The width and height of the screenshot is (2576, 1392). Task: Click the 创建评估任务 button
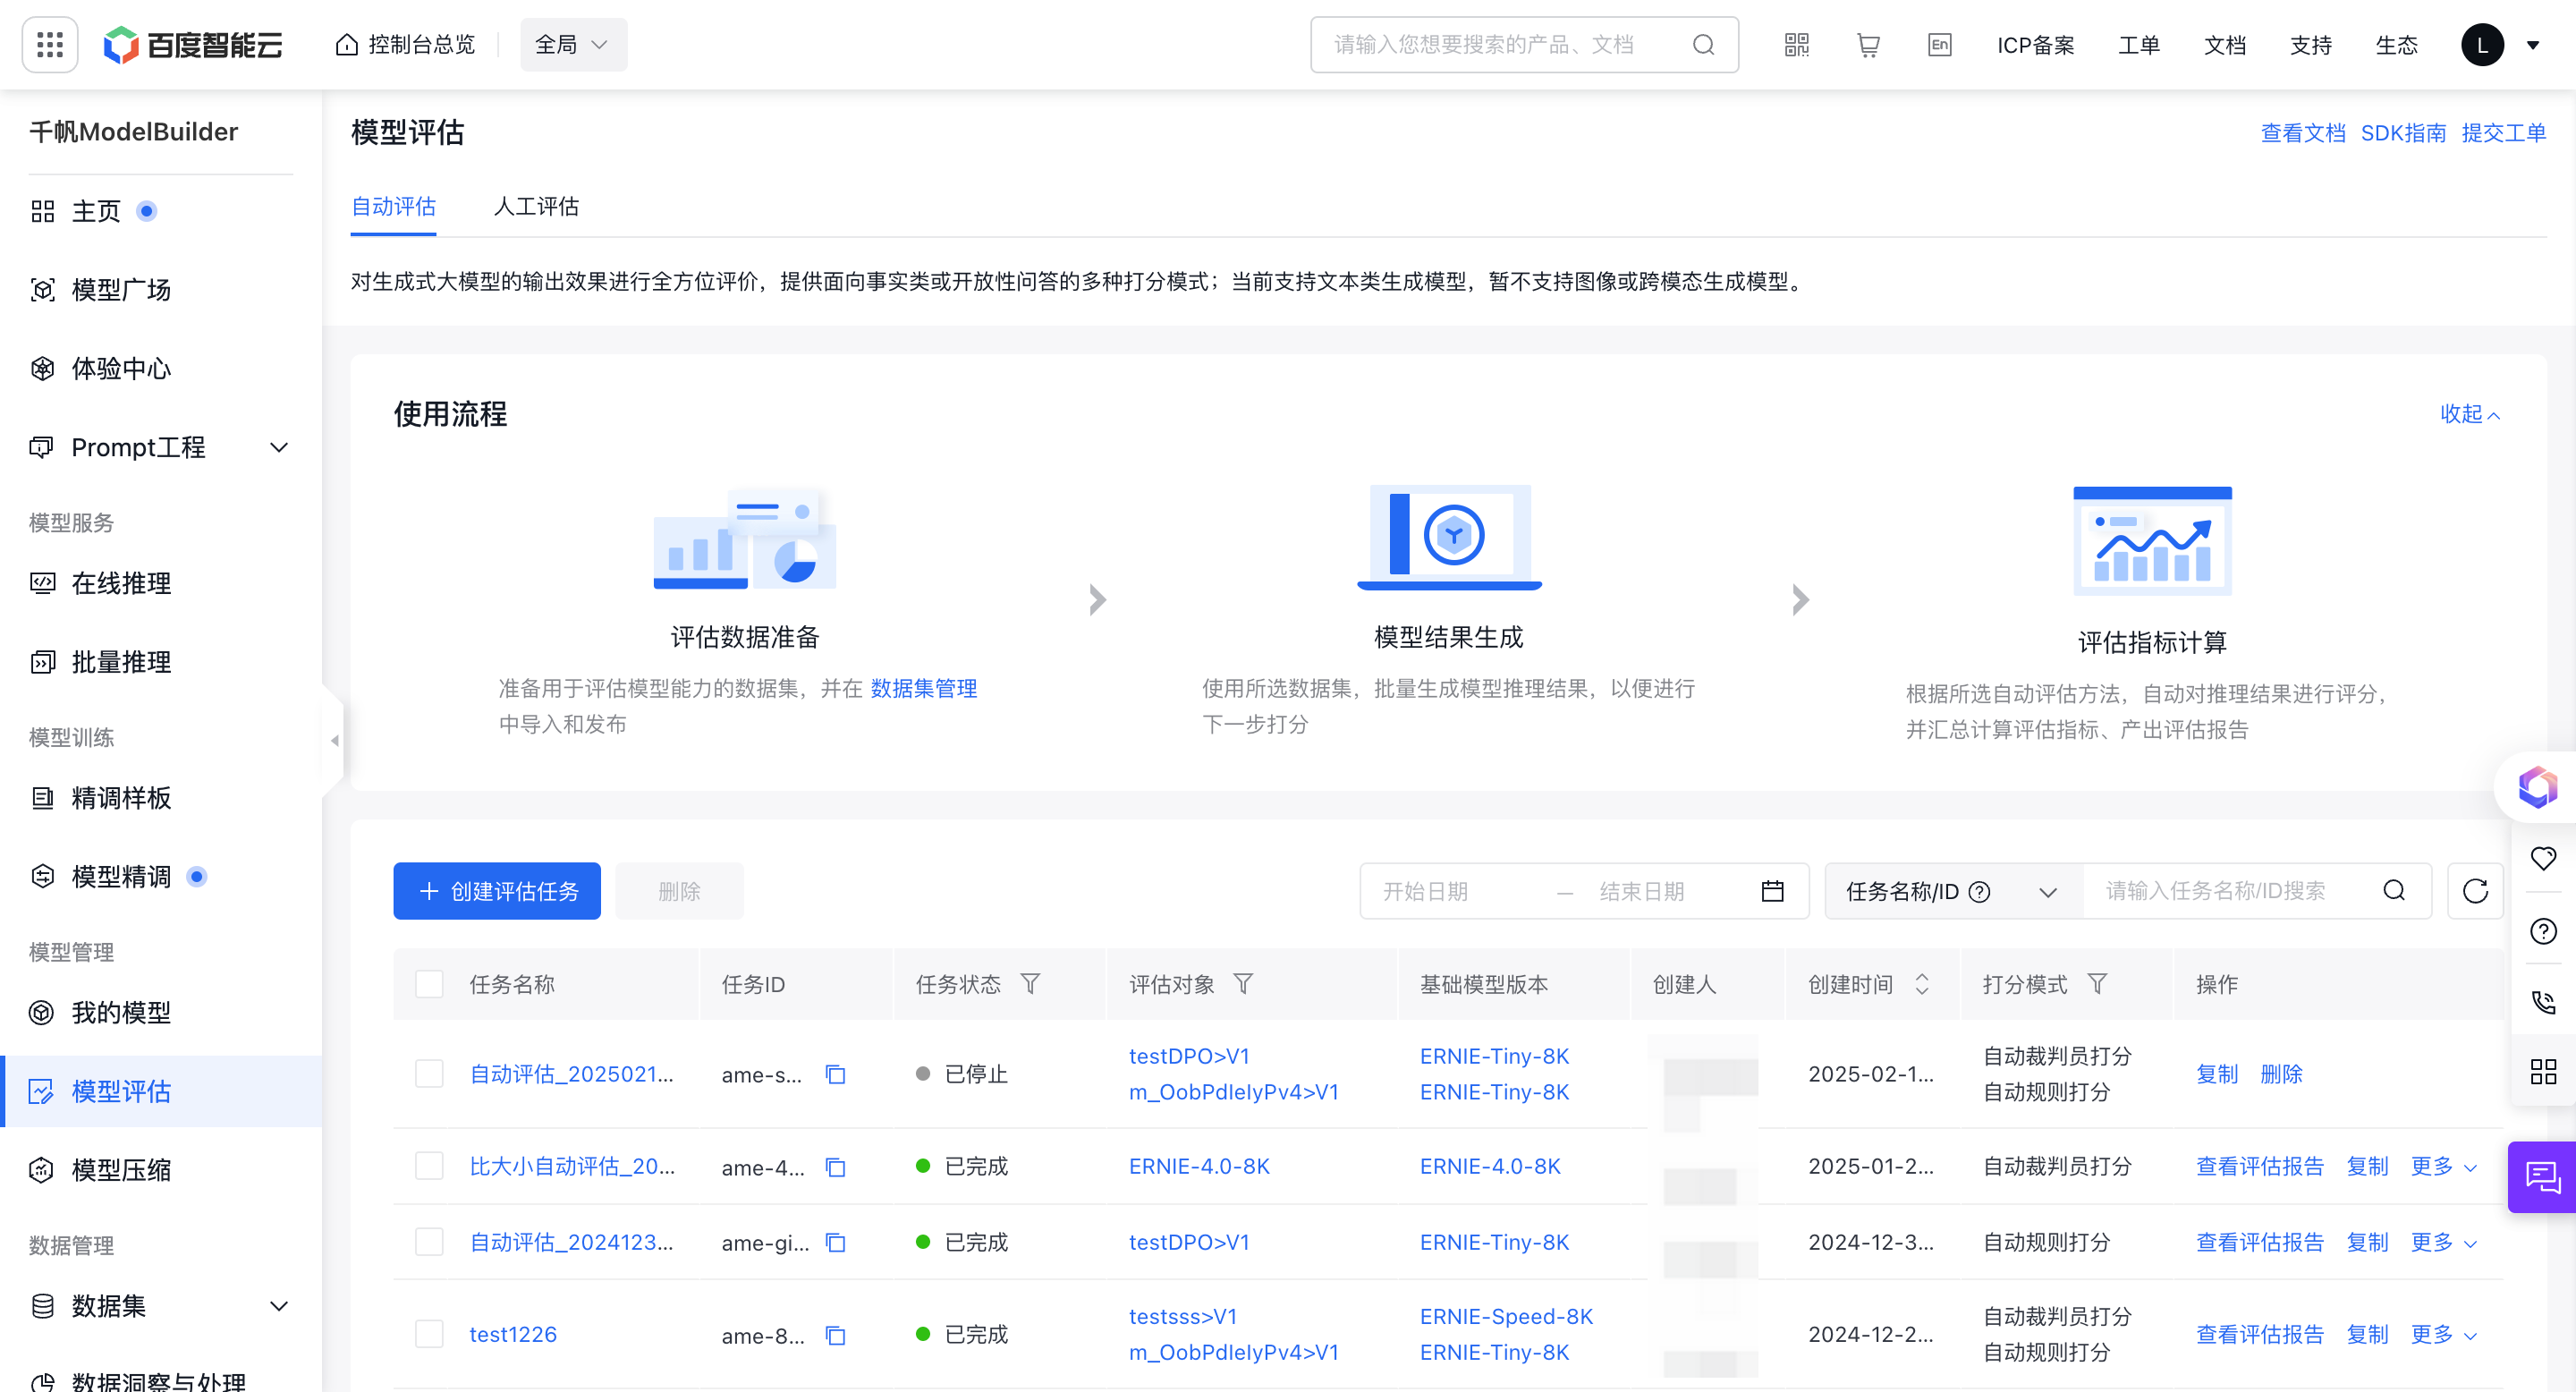(497, 891)
